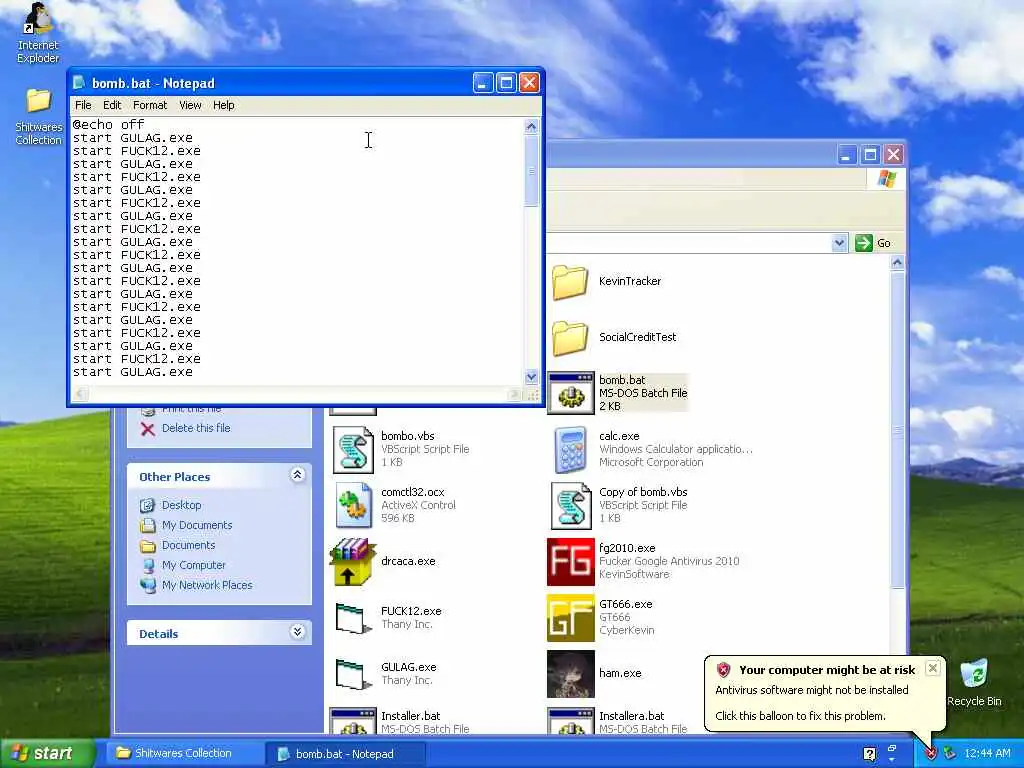Open the Notepad Format menu
Screen dimensions: 1024x768
150,105
